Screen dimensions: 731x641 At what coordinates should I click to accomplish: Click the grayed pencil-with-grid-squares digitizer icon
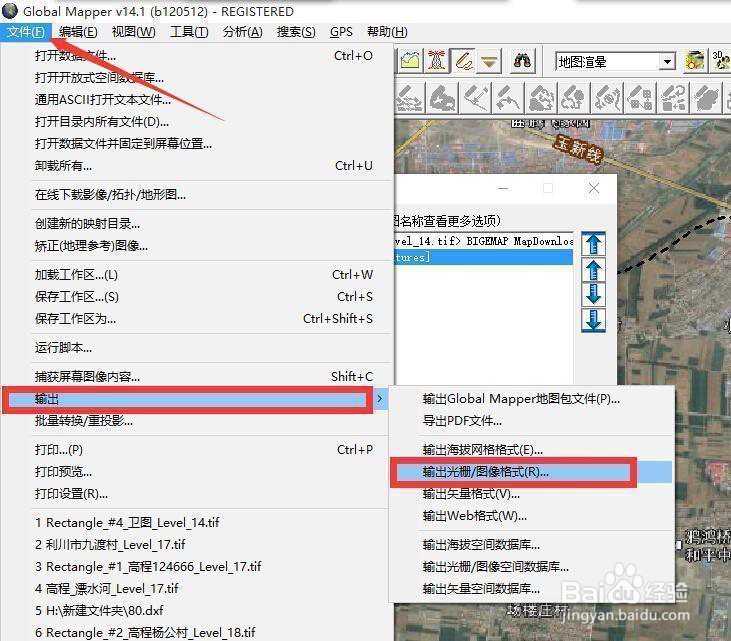pyautogui.click(x=641, y=98)
